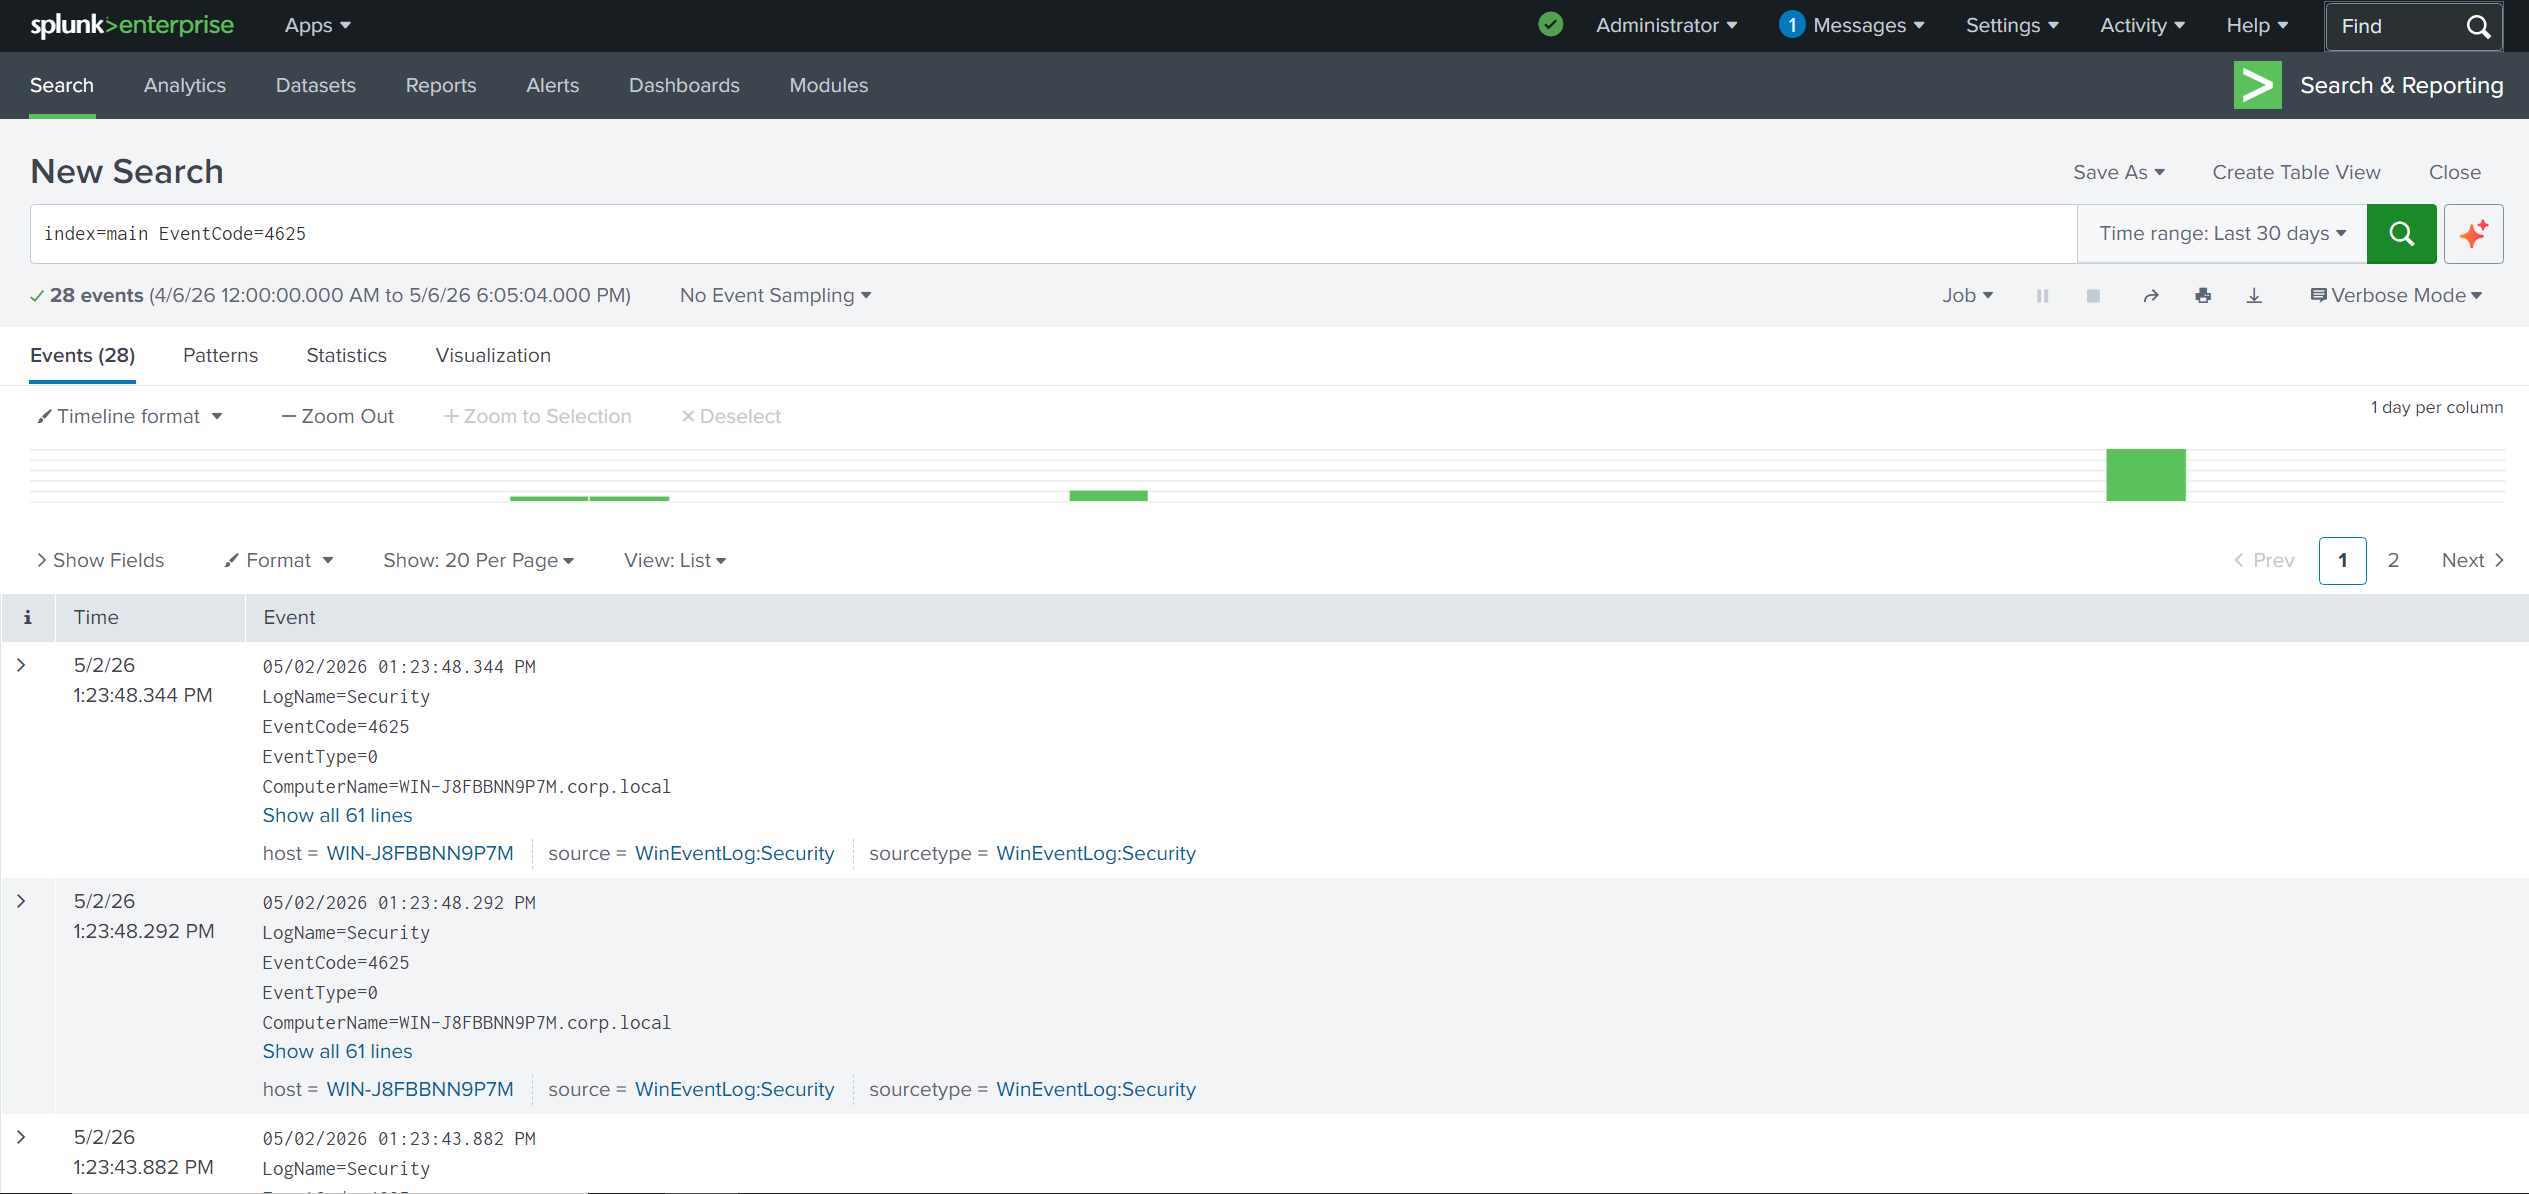Open the Job dropdown
The image size is (2529, 1194).
[1967, 296]
